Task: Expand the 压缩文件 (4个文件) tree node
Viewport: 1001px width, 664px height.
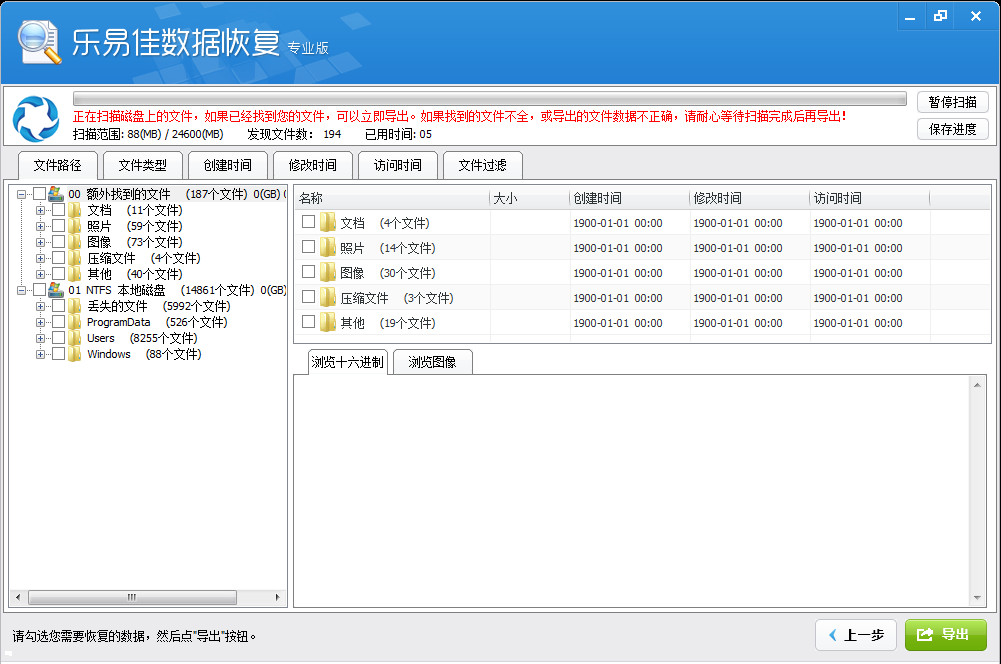Action: click(40, 258)
